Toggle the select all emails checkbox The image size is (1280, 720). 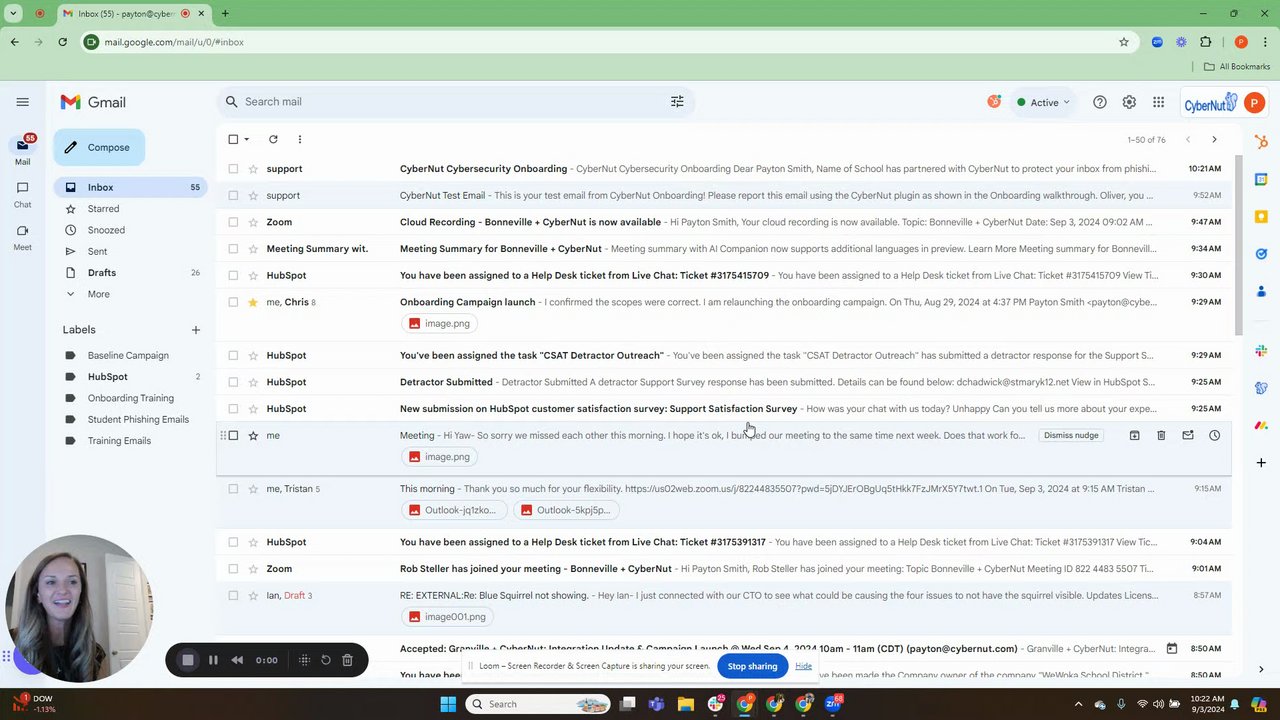(x=233, y=139)
